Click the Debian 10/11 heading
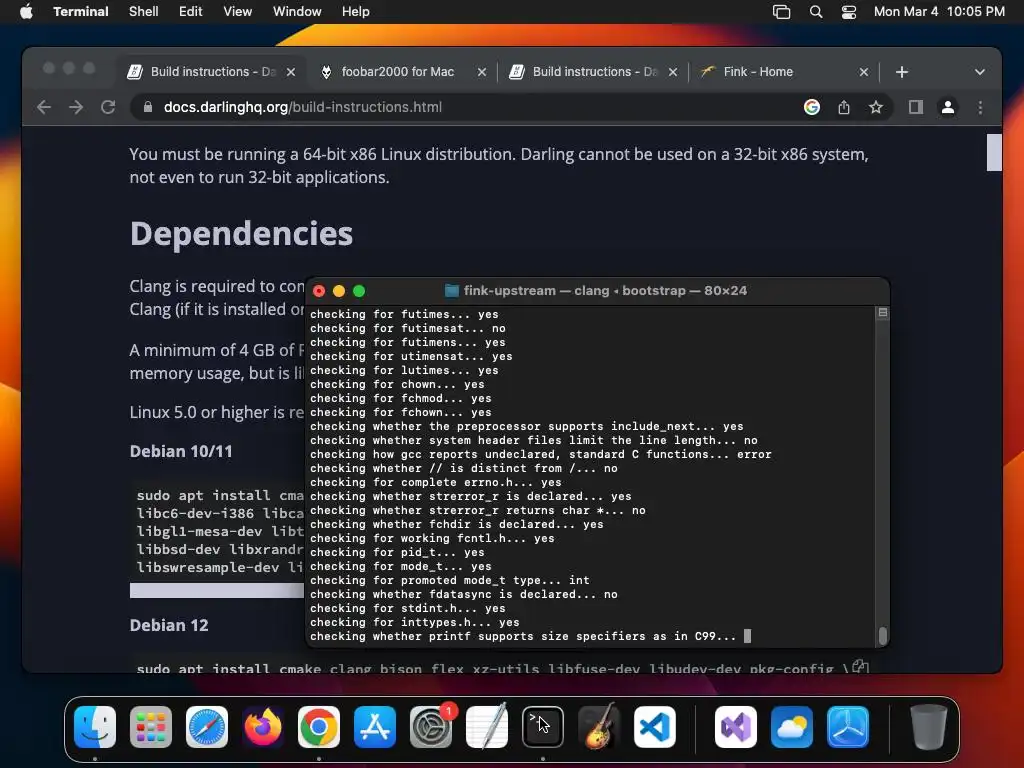The height and width of the screenshot is (768, 1024). (x=181, y=451)
